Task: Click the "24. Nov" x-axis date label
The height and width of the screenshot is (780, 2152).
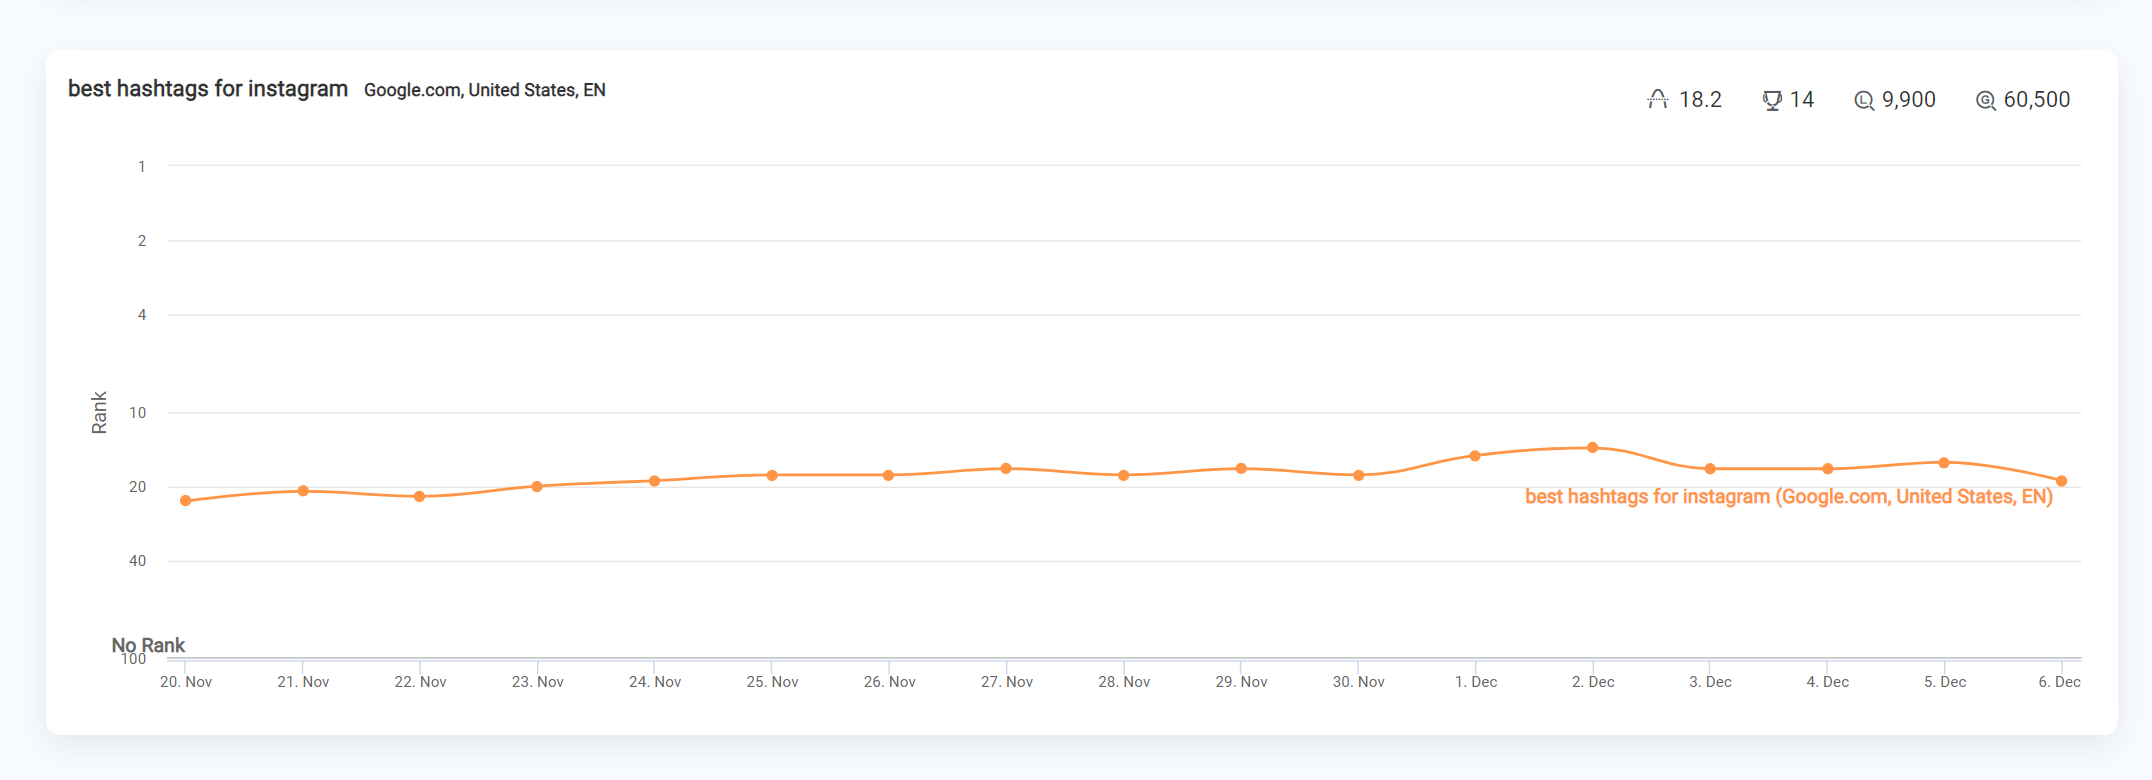Action: click(655, 682)
